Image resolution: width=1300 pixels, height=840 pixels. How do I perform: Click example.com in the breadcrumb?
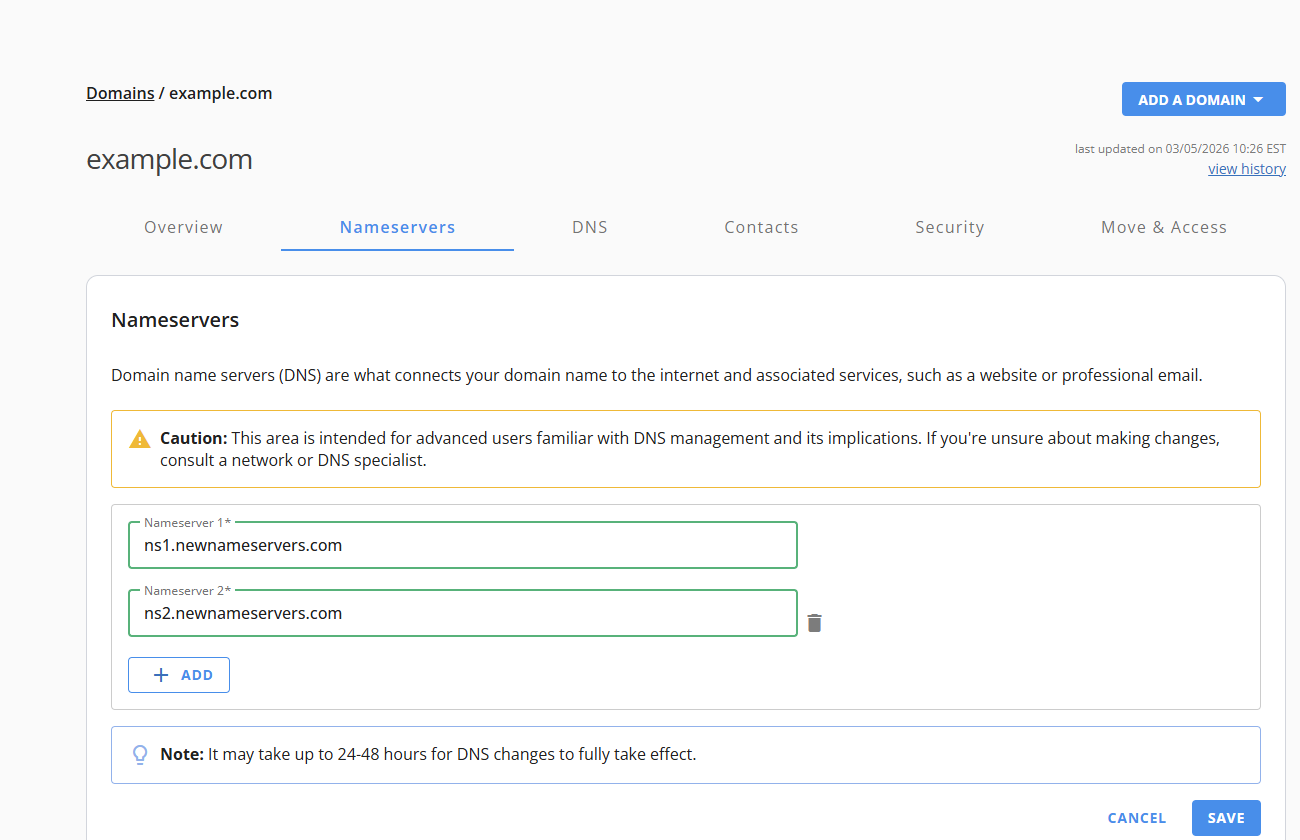point(220,93)
